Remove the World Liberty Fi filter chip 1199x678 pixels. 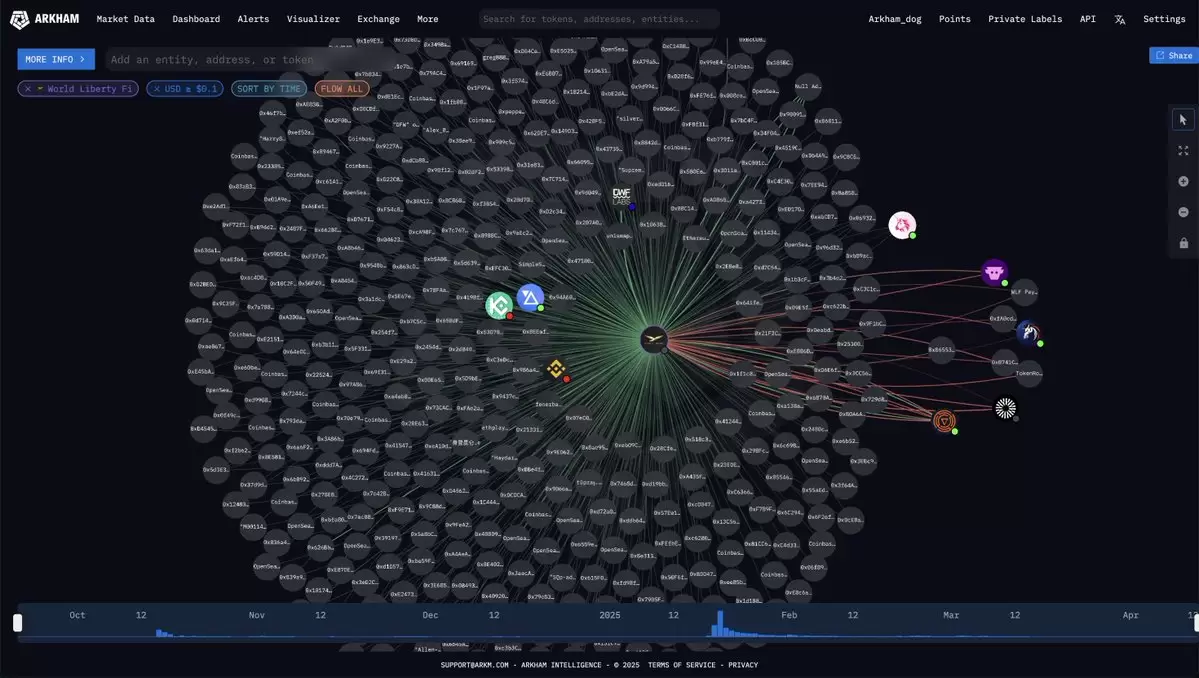pyautogui.click(x=28, y=89)
